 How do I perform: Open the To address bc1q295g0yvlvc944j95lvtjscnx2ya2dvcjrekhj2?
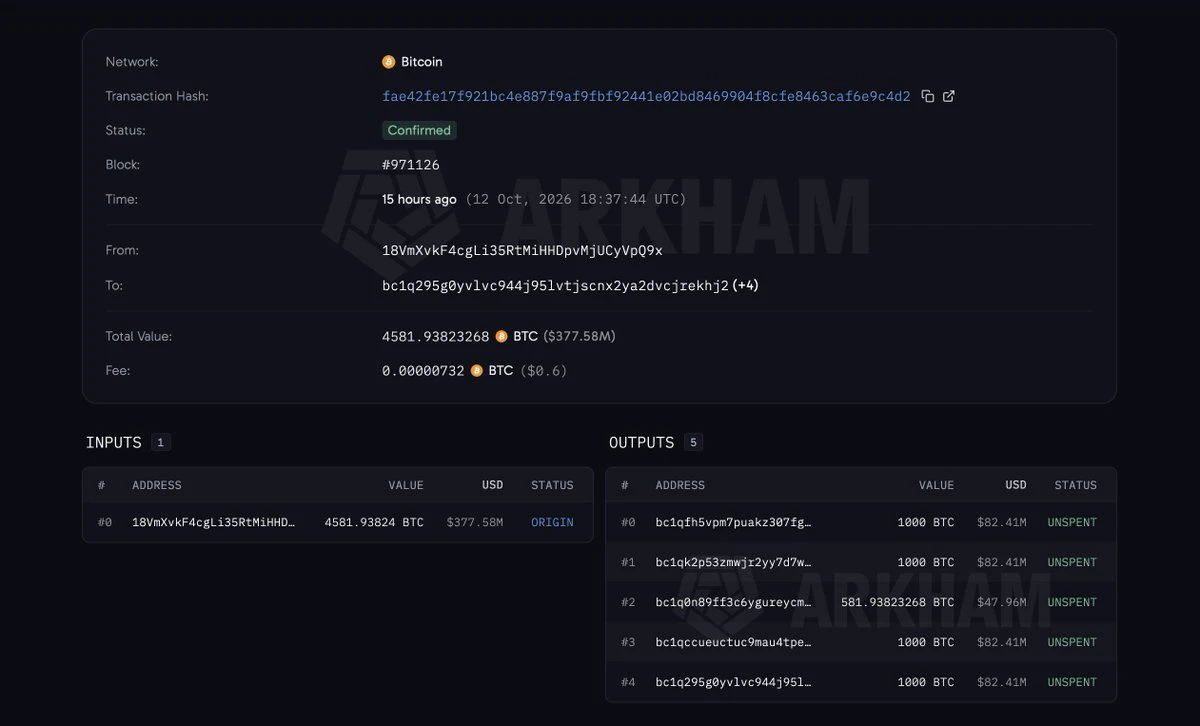[x=555, y=286]
